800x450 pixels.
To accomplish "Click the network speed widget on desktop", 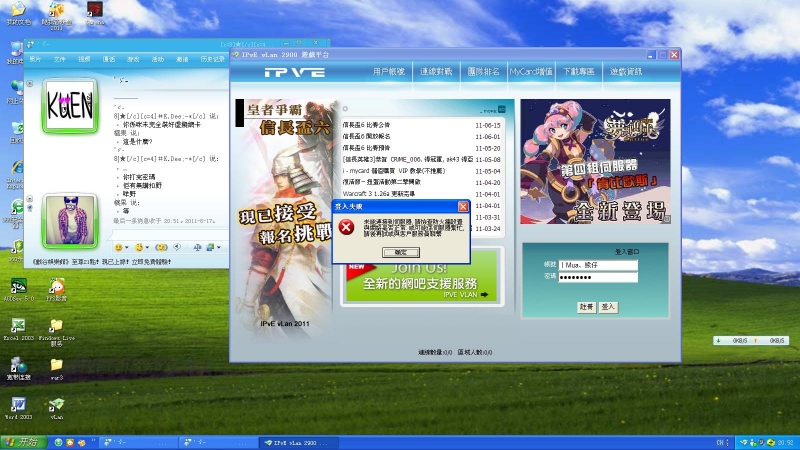I will click(x=751, y=340).
